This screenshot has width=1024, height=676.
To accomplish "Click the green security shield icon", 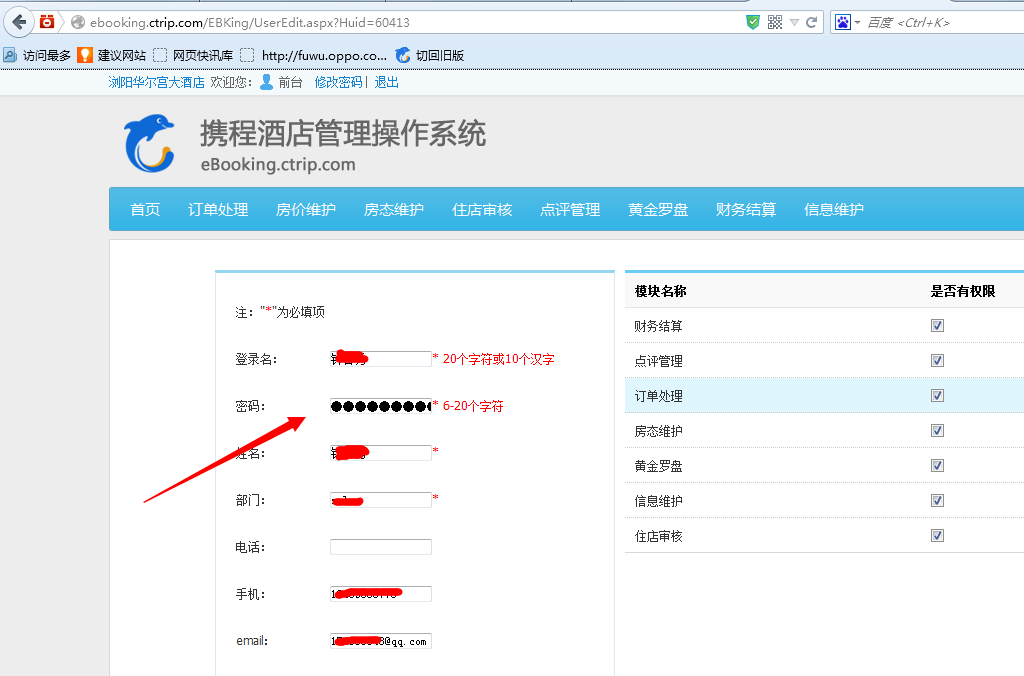I will tap(753, 22).
